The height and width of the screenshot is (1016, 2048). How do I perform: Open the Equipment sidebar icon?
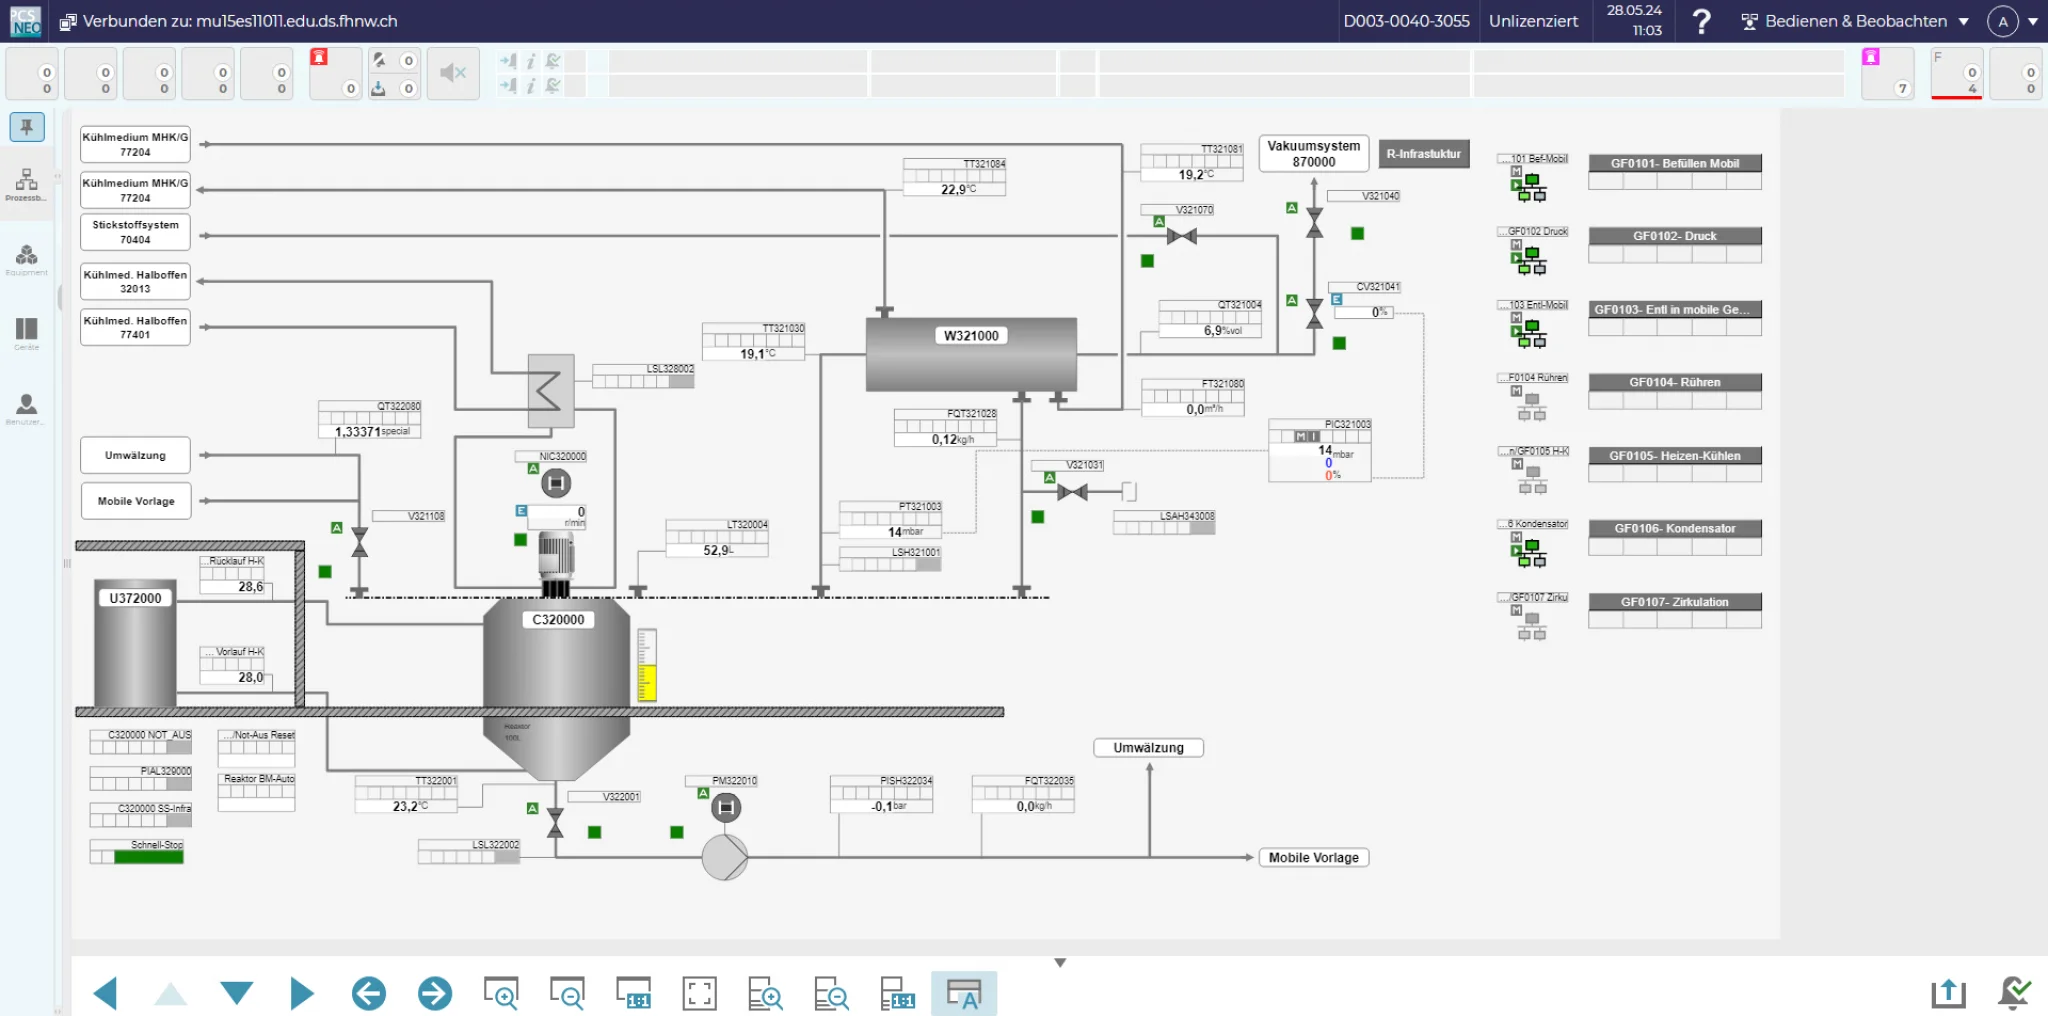tap(27, 259)
